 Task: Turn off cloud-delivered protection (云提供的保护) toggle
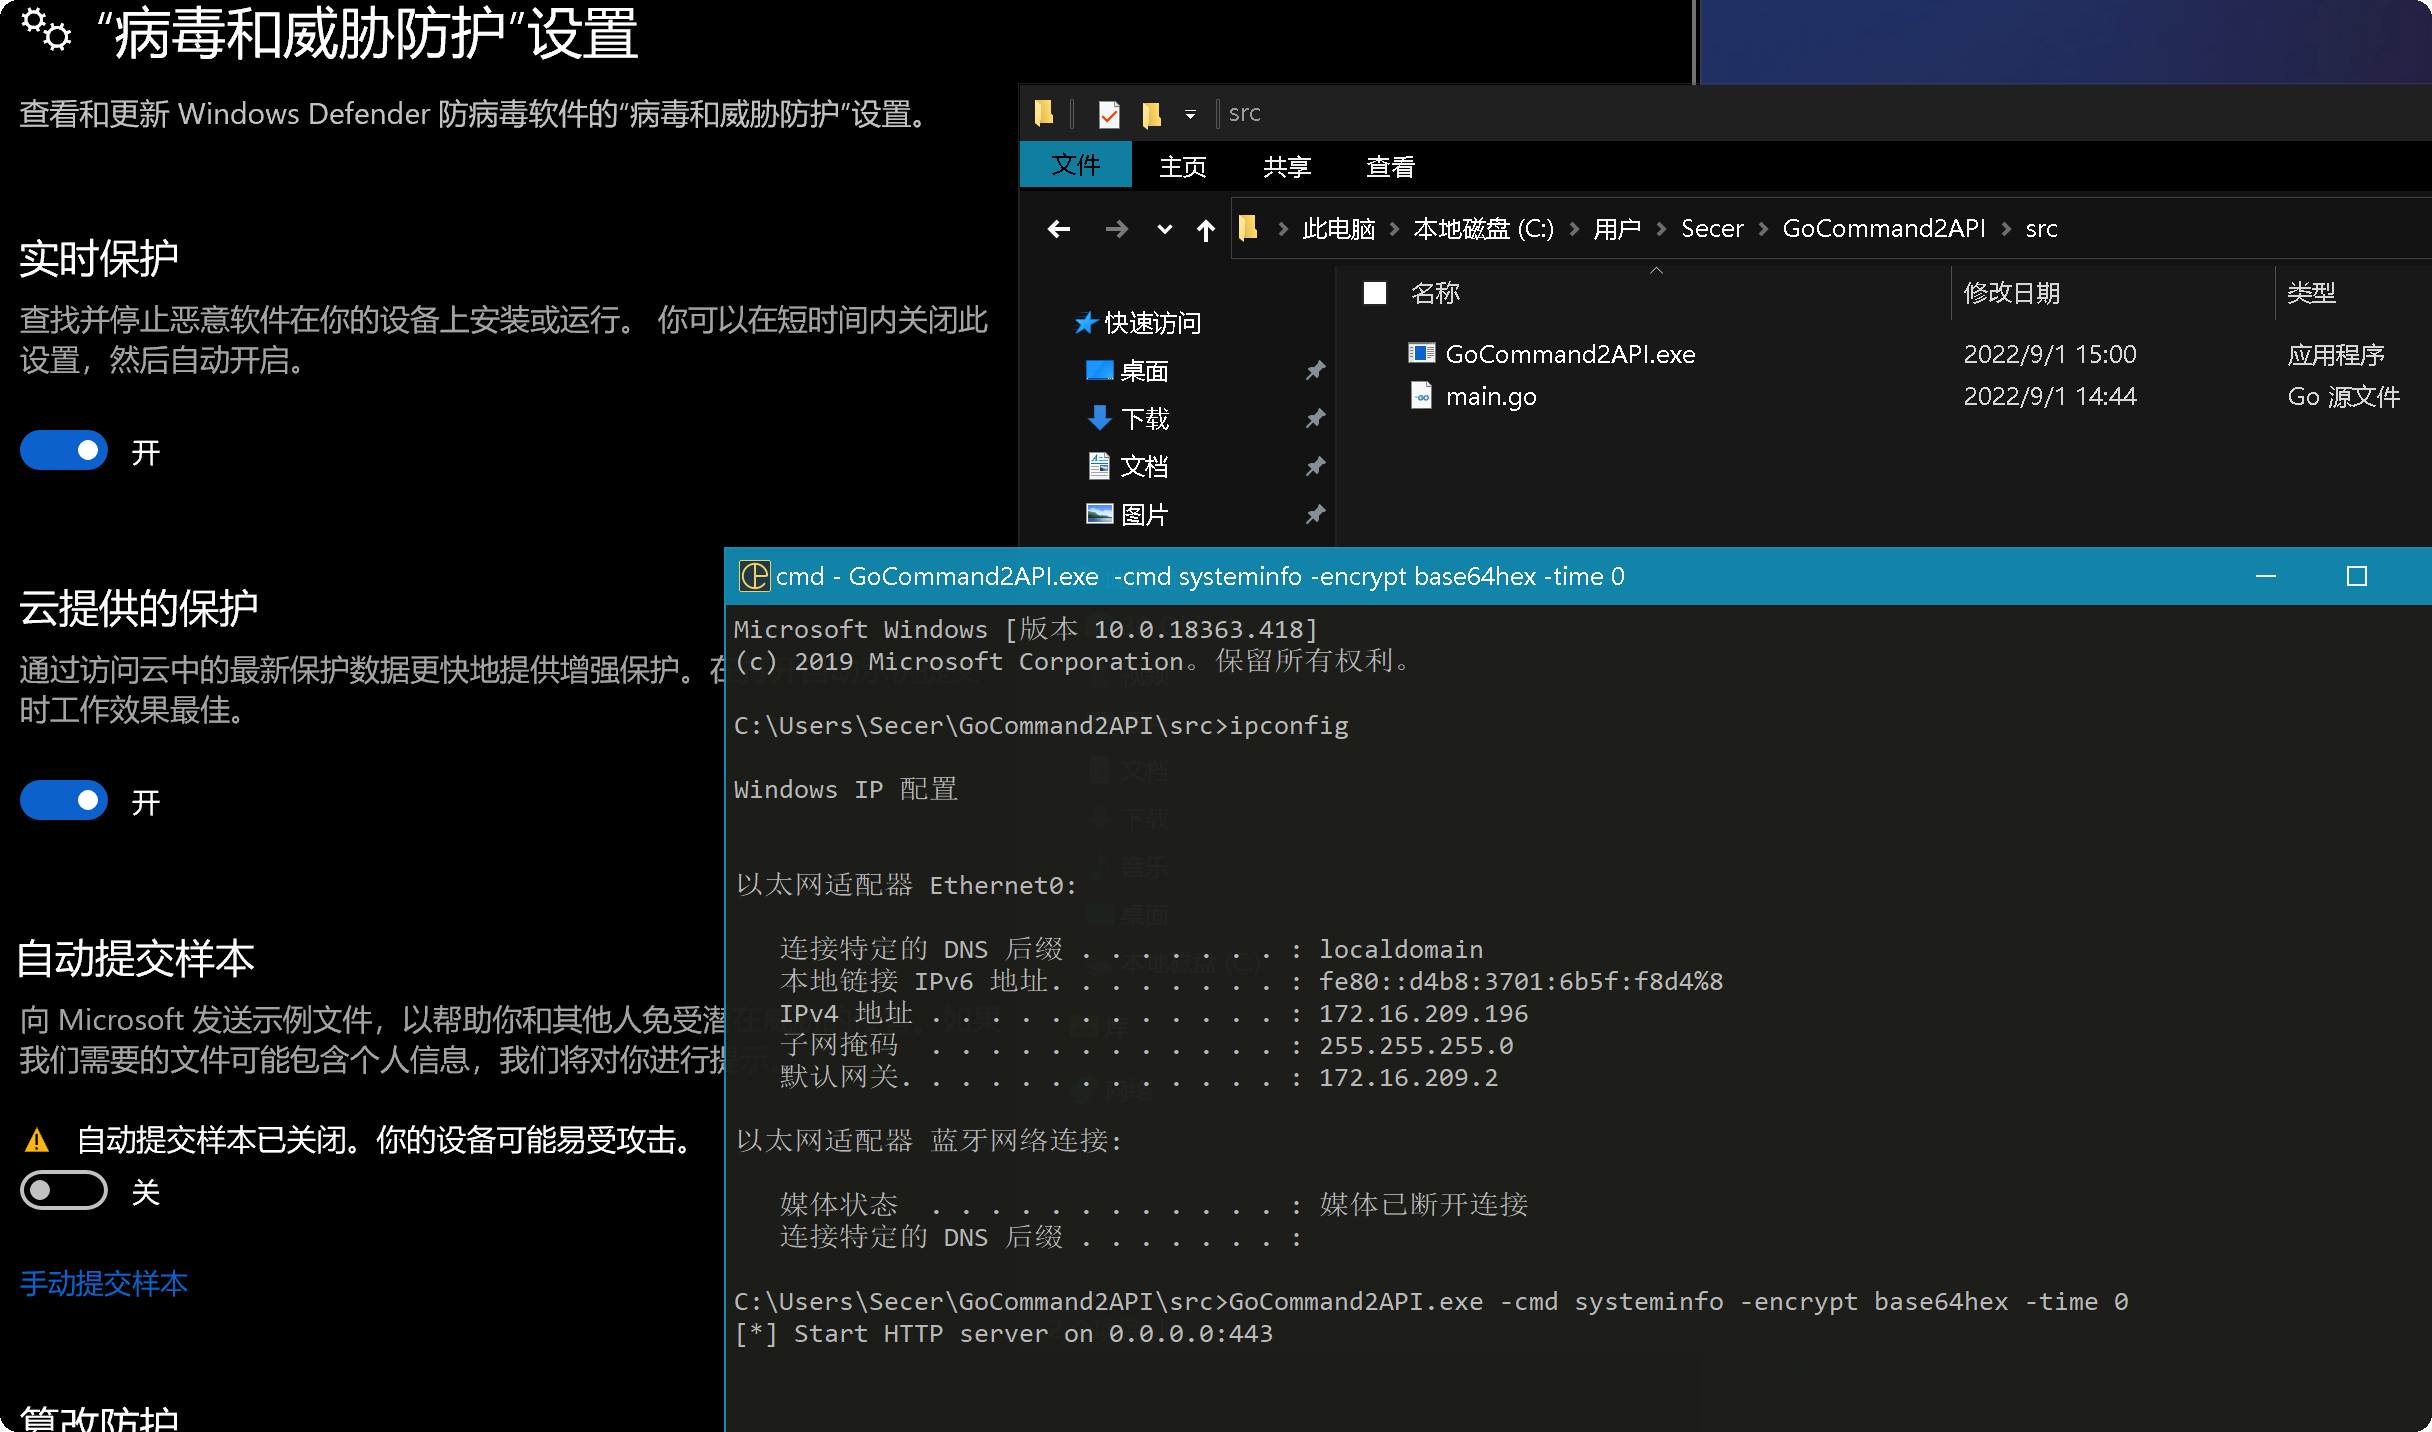click(64, 801)
